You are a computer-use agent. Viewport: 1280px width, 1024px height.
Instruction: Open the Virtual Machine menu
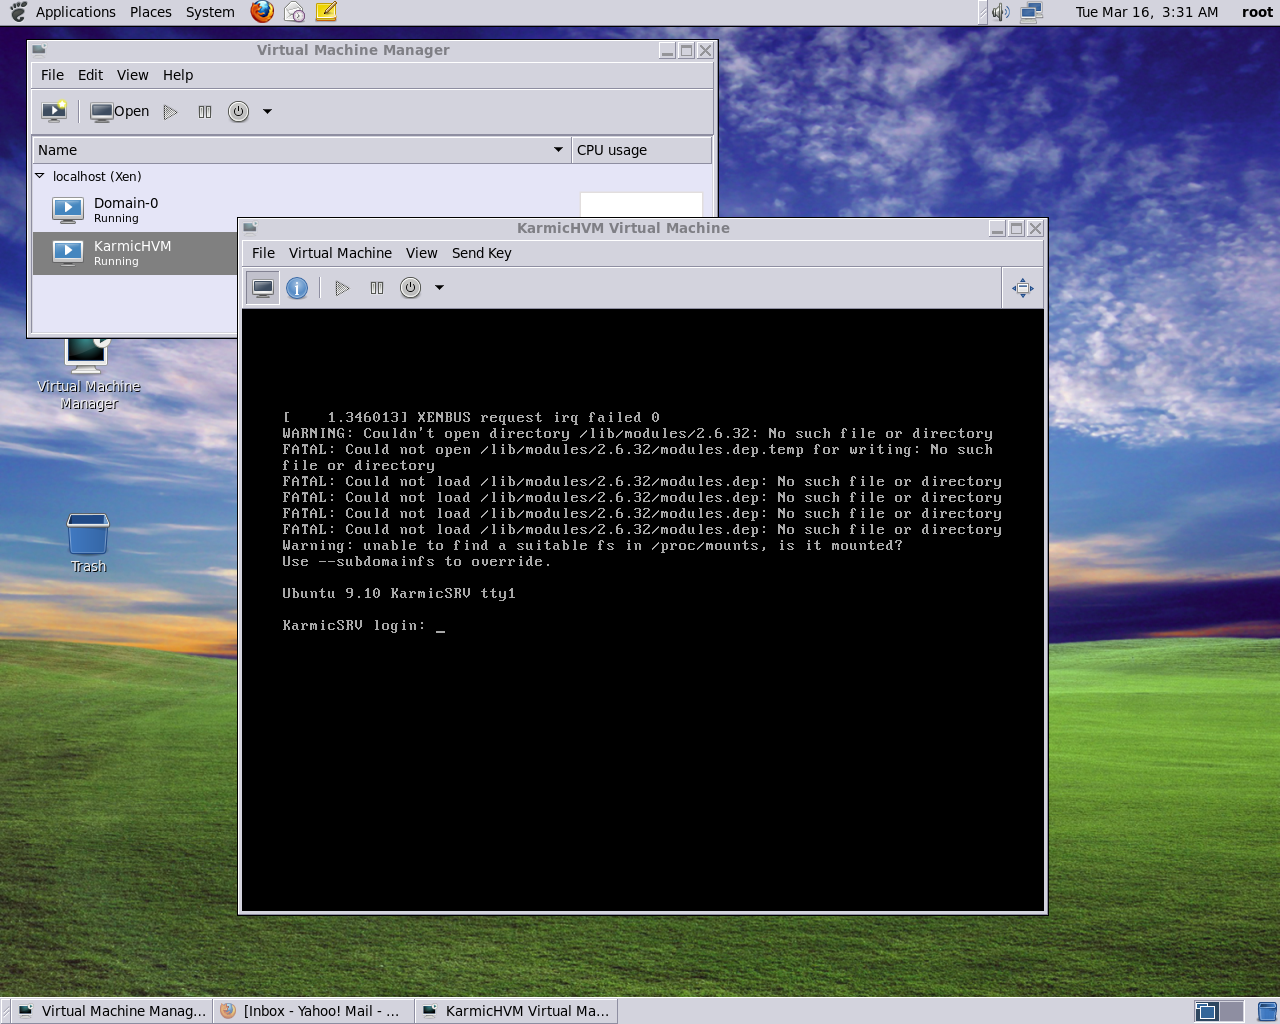click(340, 253)
